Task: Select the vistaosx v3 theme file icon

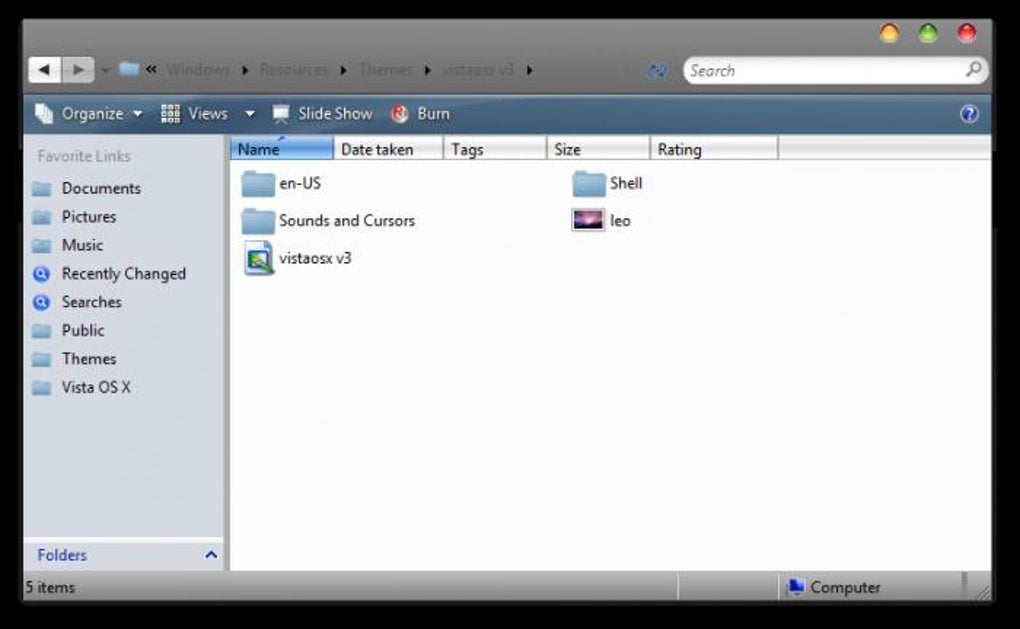Action: (x=259, y=258)
